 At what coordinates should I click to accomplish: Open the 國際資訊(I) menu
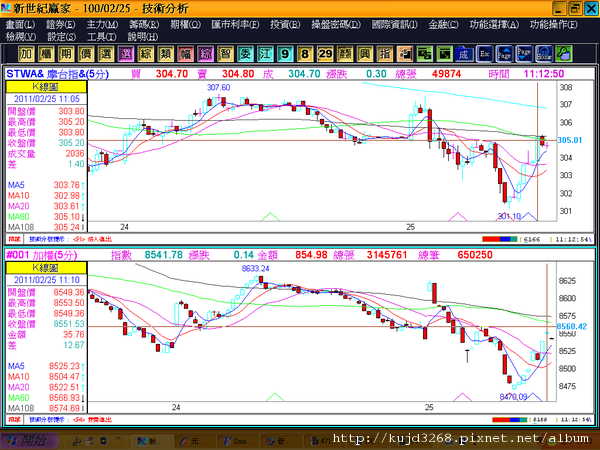point(395,24)
